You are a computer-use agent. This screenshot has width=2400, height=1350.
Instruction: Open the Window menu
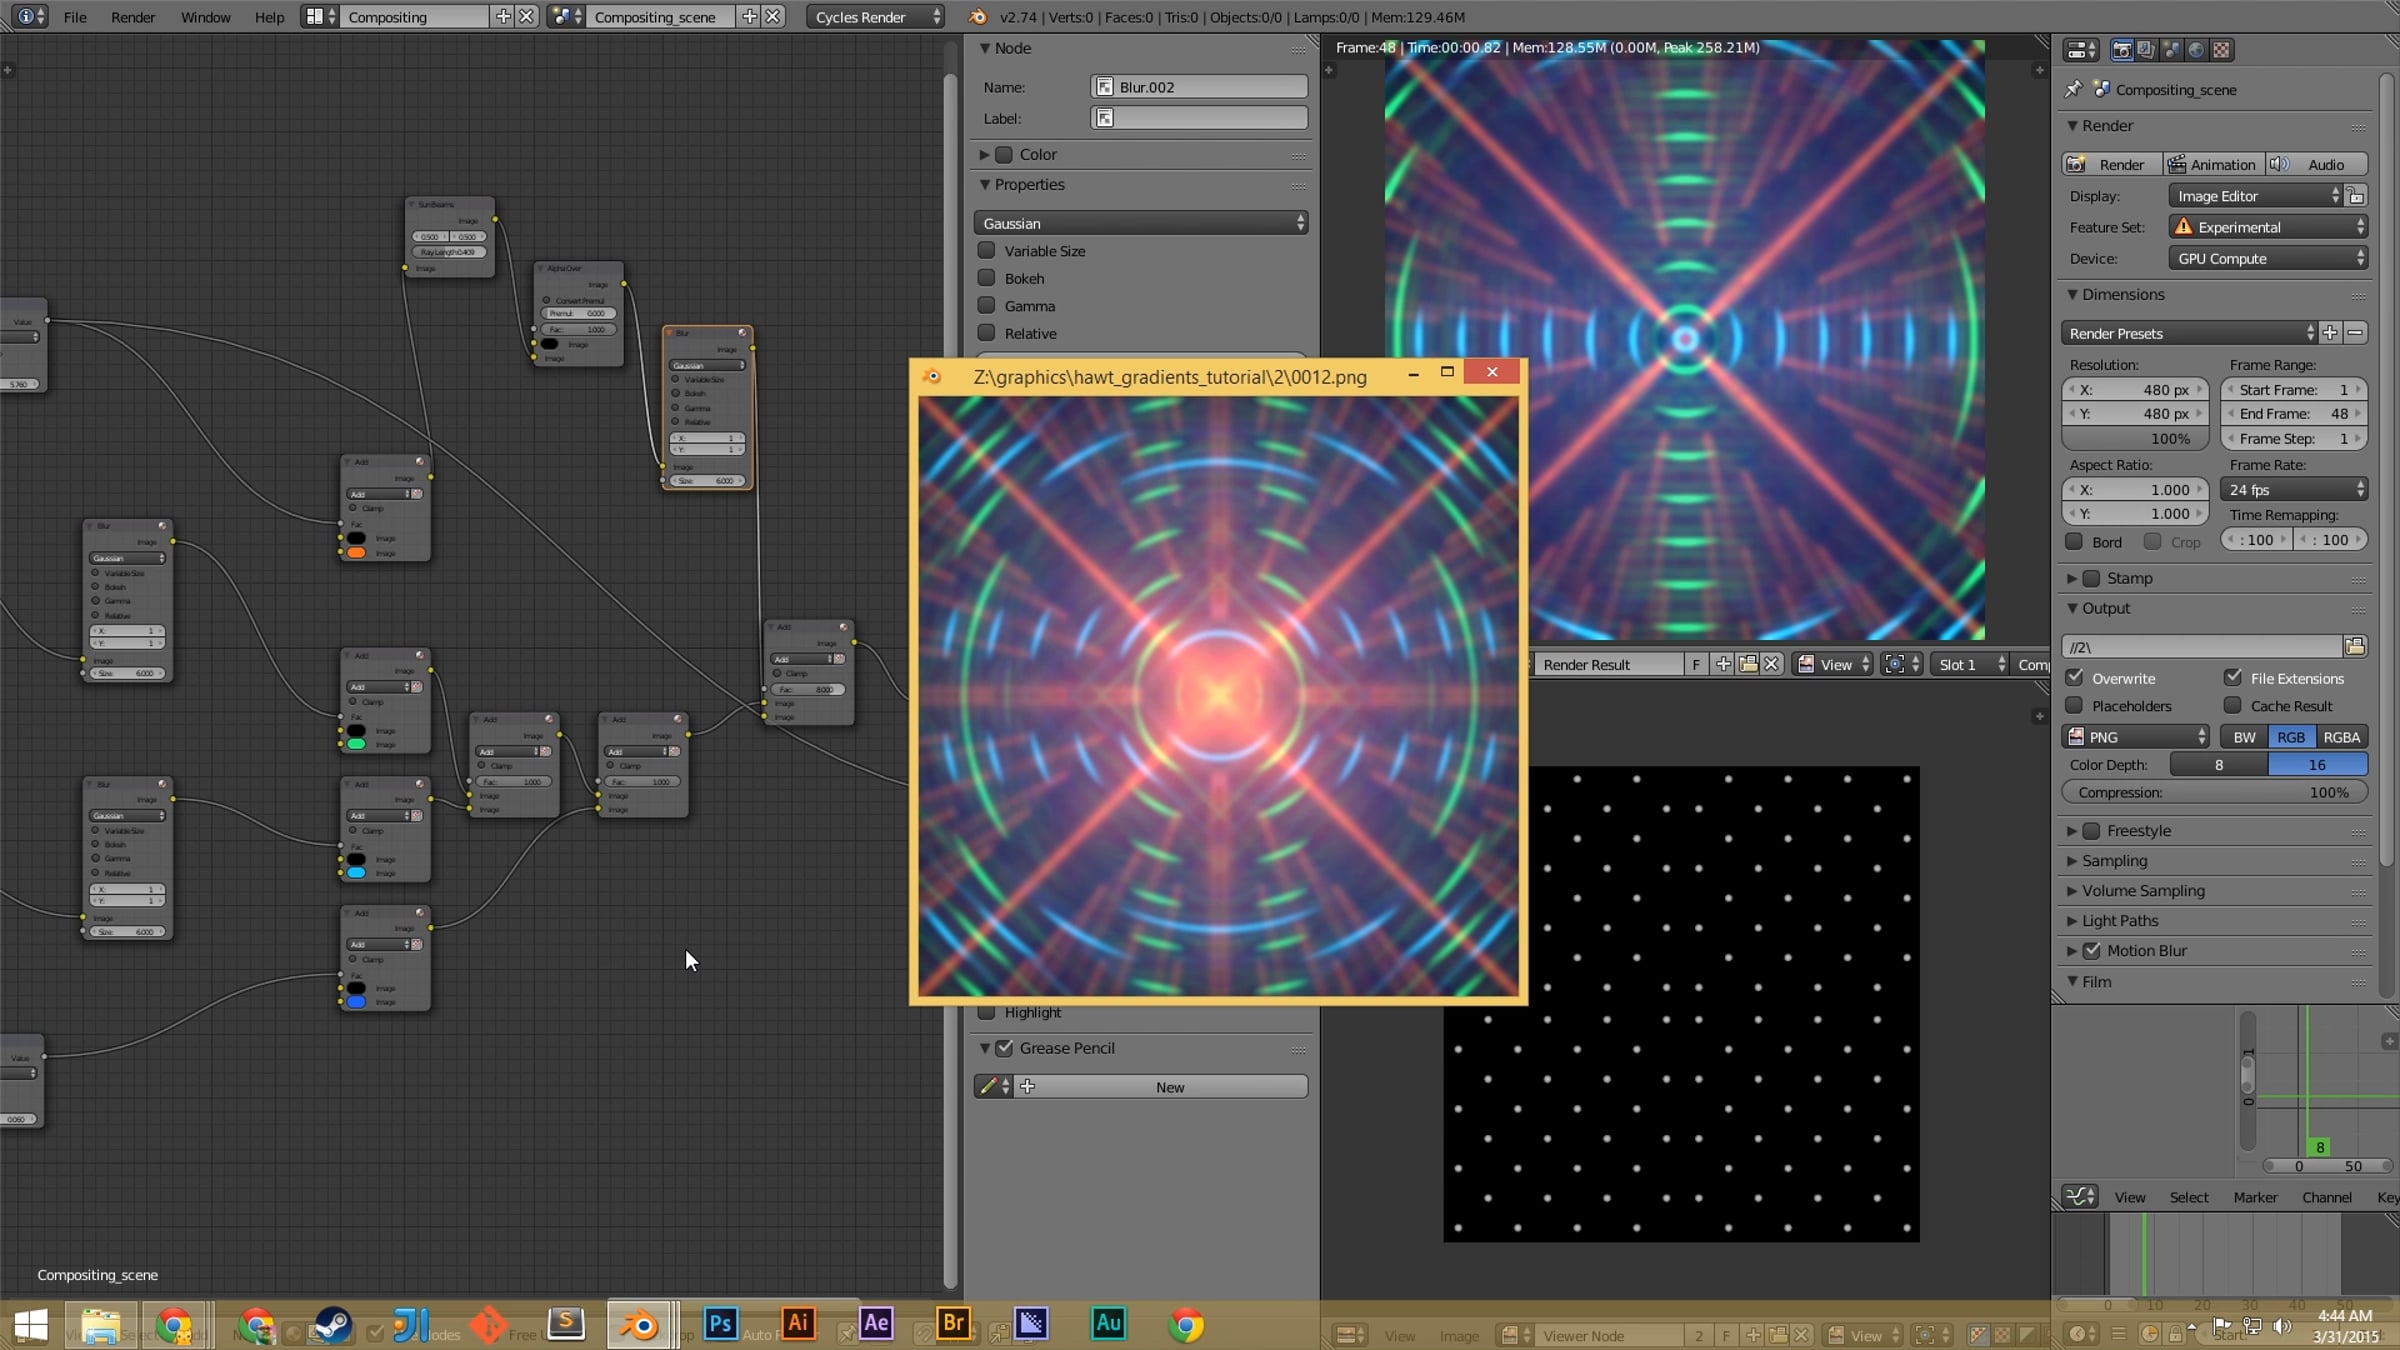click(205, 17)
